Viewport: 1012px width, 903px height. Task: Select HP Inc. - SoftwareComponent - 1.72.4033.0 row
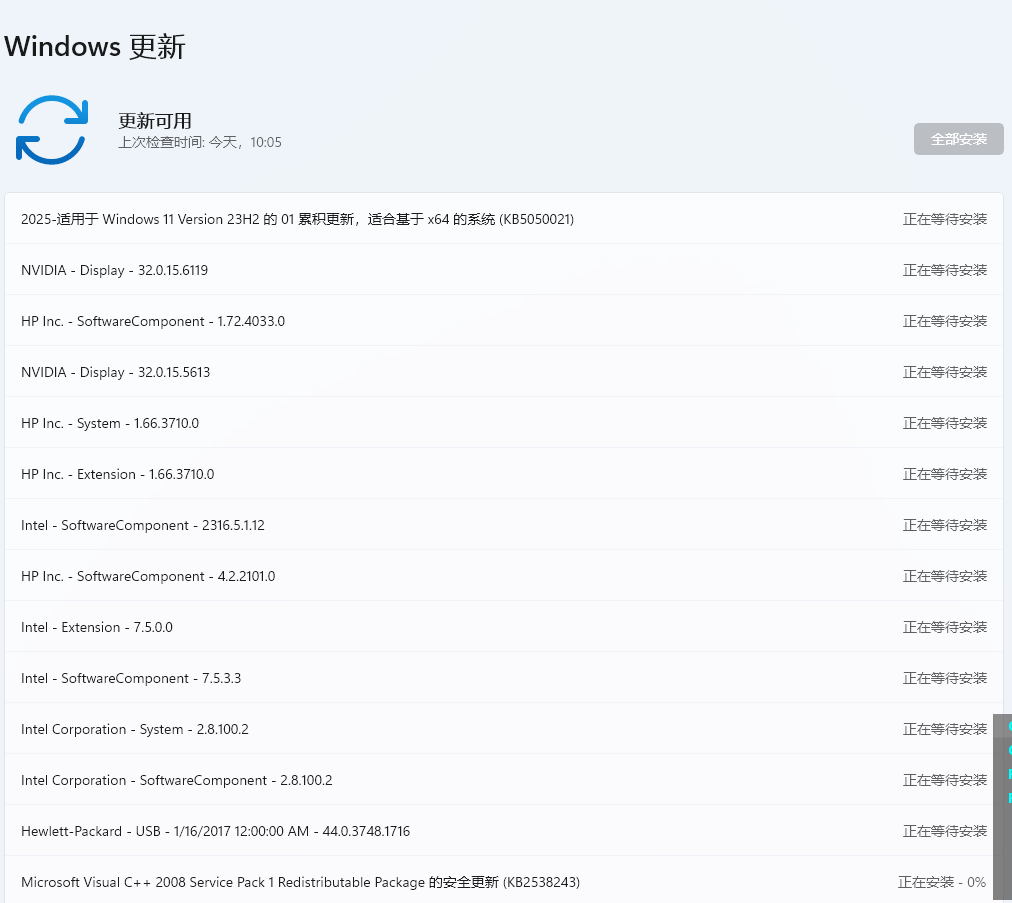click(x=504, y=321)
